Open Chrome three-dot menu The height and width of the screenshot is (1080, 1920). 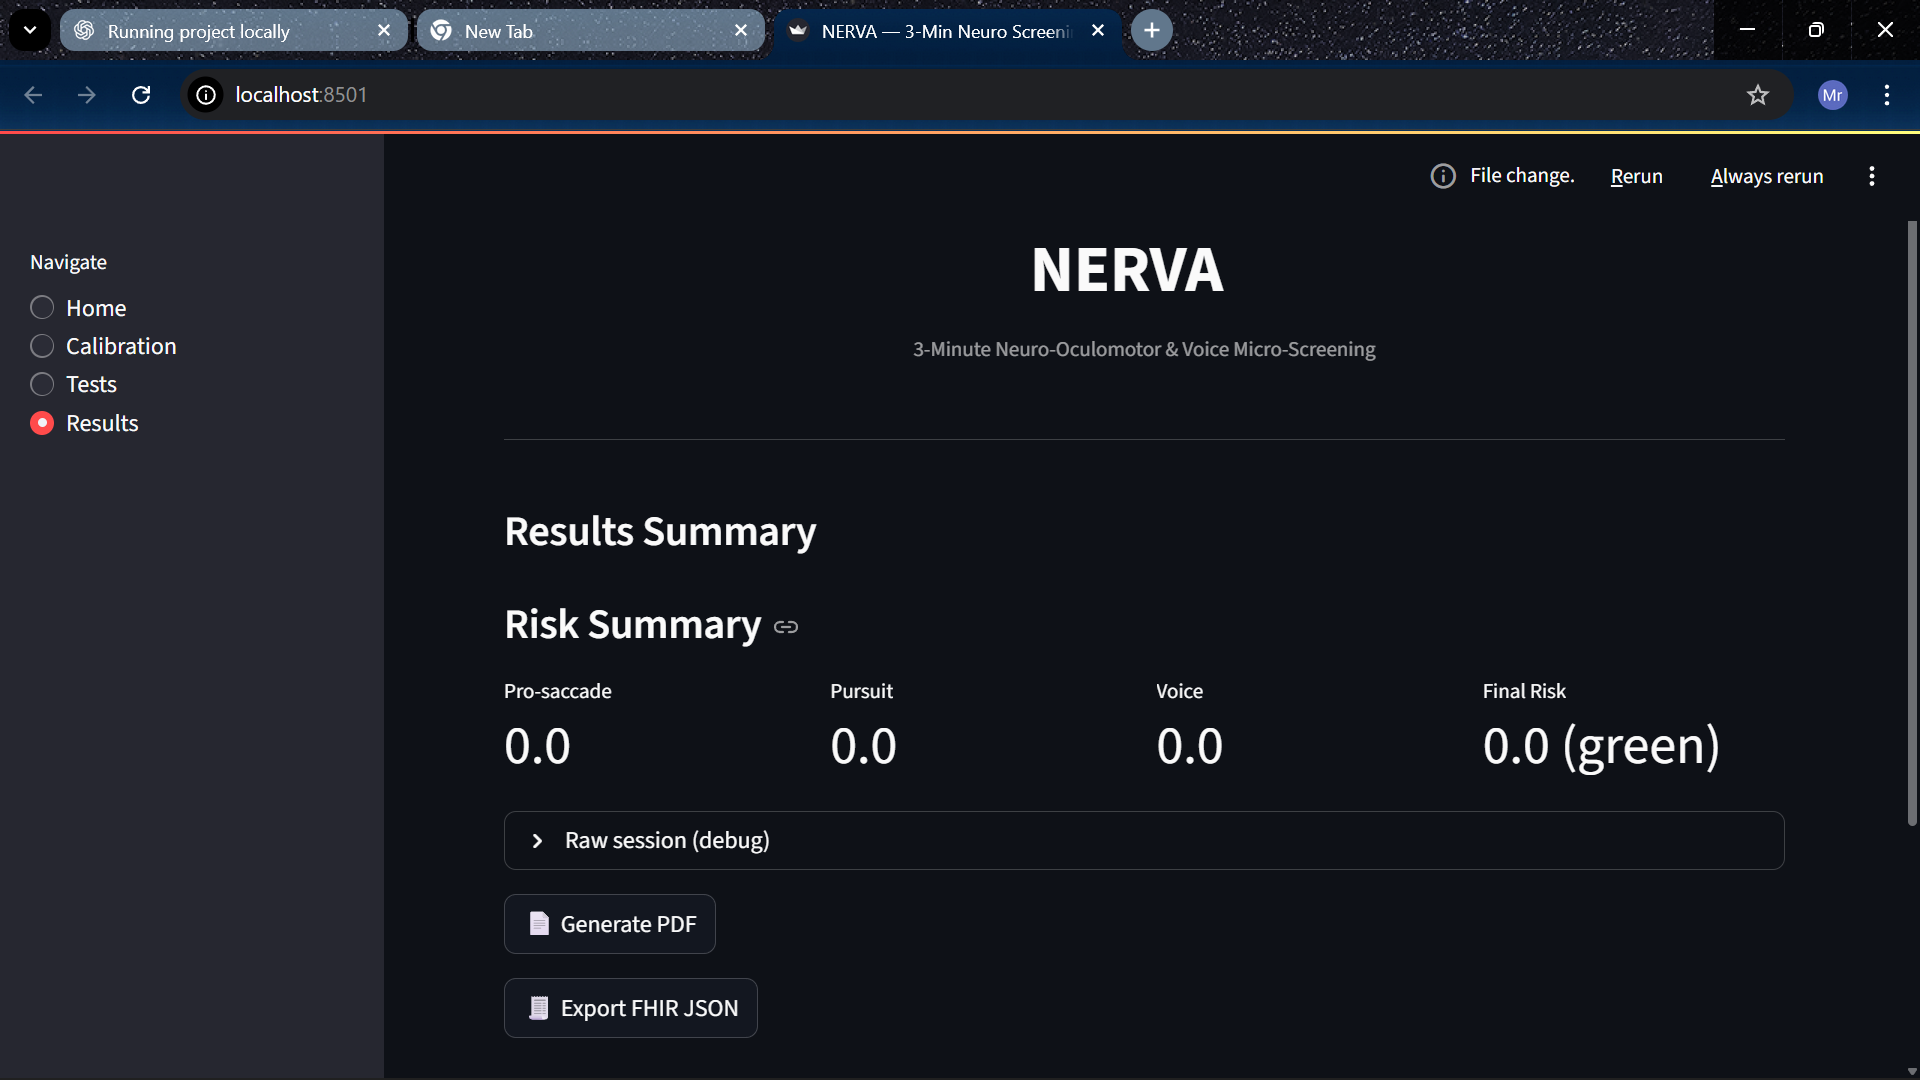click(x=1886, y=95)
